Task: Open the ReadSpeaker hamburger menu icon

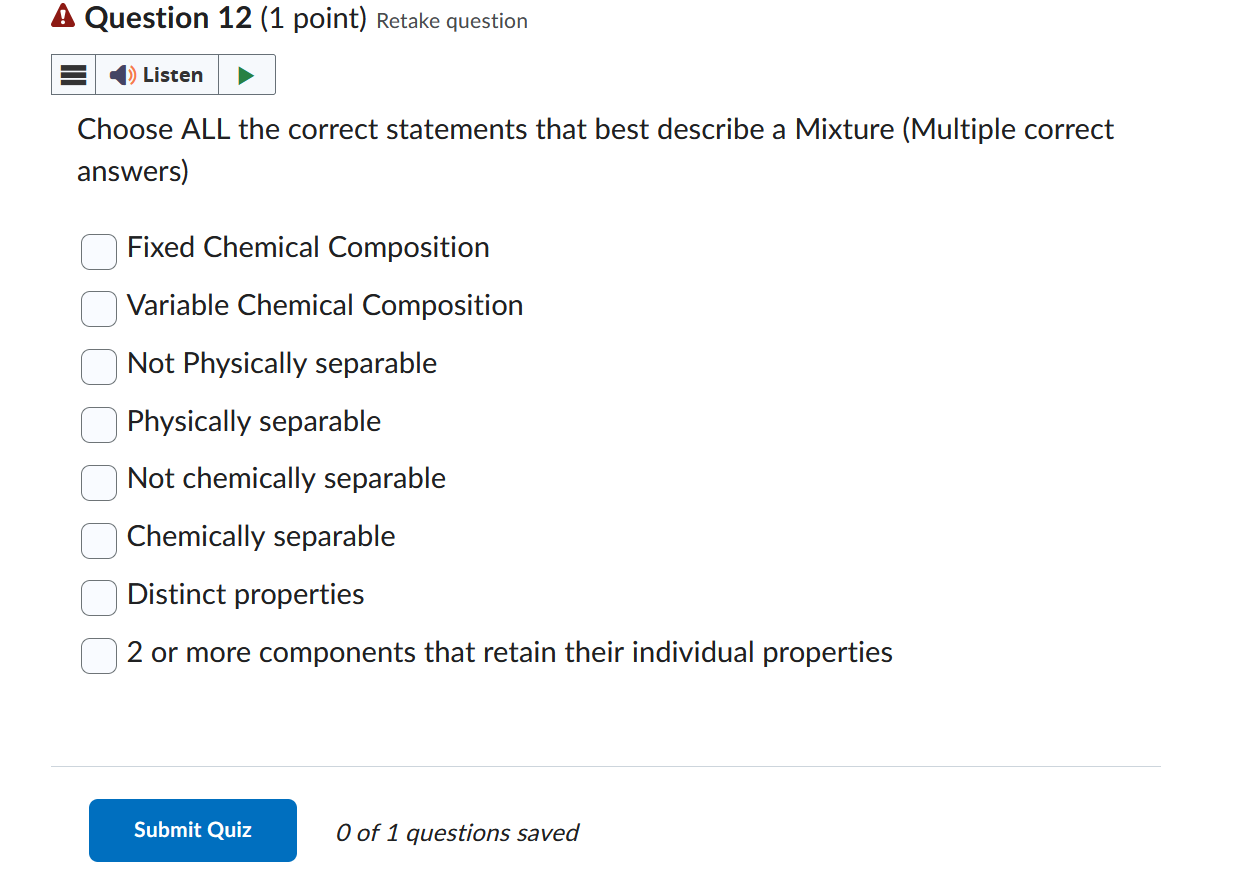Action: tap(73, 74)
